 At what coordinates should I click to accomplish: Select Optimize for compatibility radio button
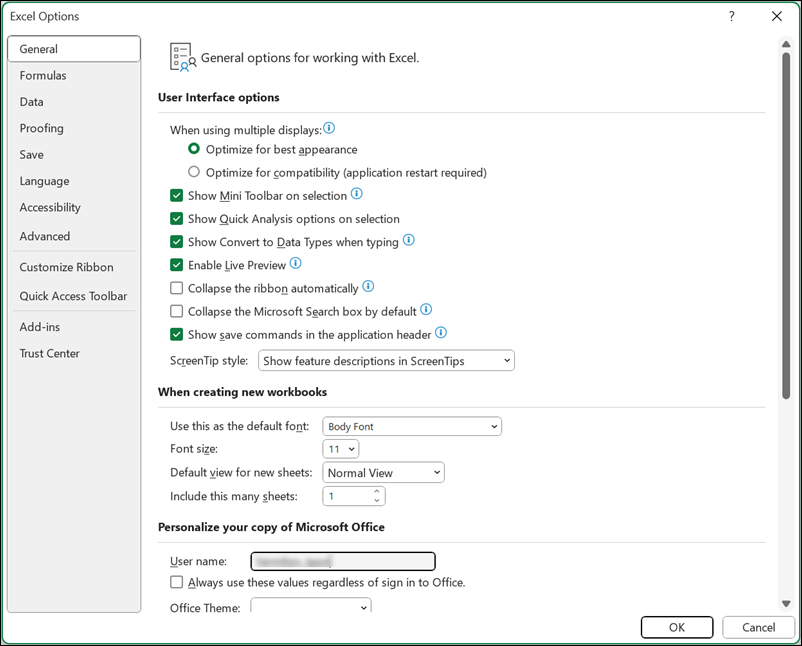194,172
